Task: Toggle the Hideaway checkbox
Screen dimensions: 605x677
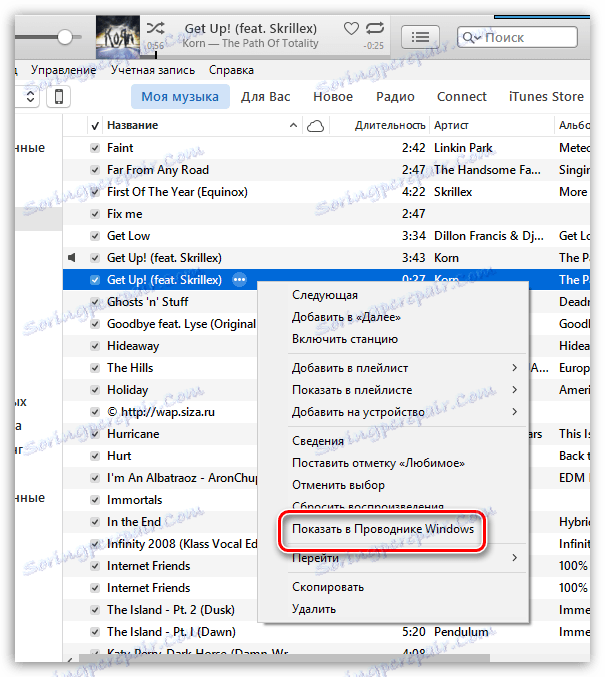Action: 95,346
